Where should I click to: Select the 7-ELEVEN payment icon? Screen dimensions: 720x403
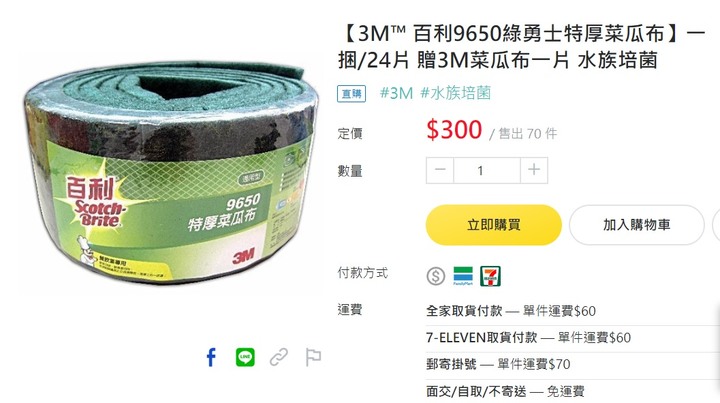[x=490, y=276]
